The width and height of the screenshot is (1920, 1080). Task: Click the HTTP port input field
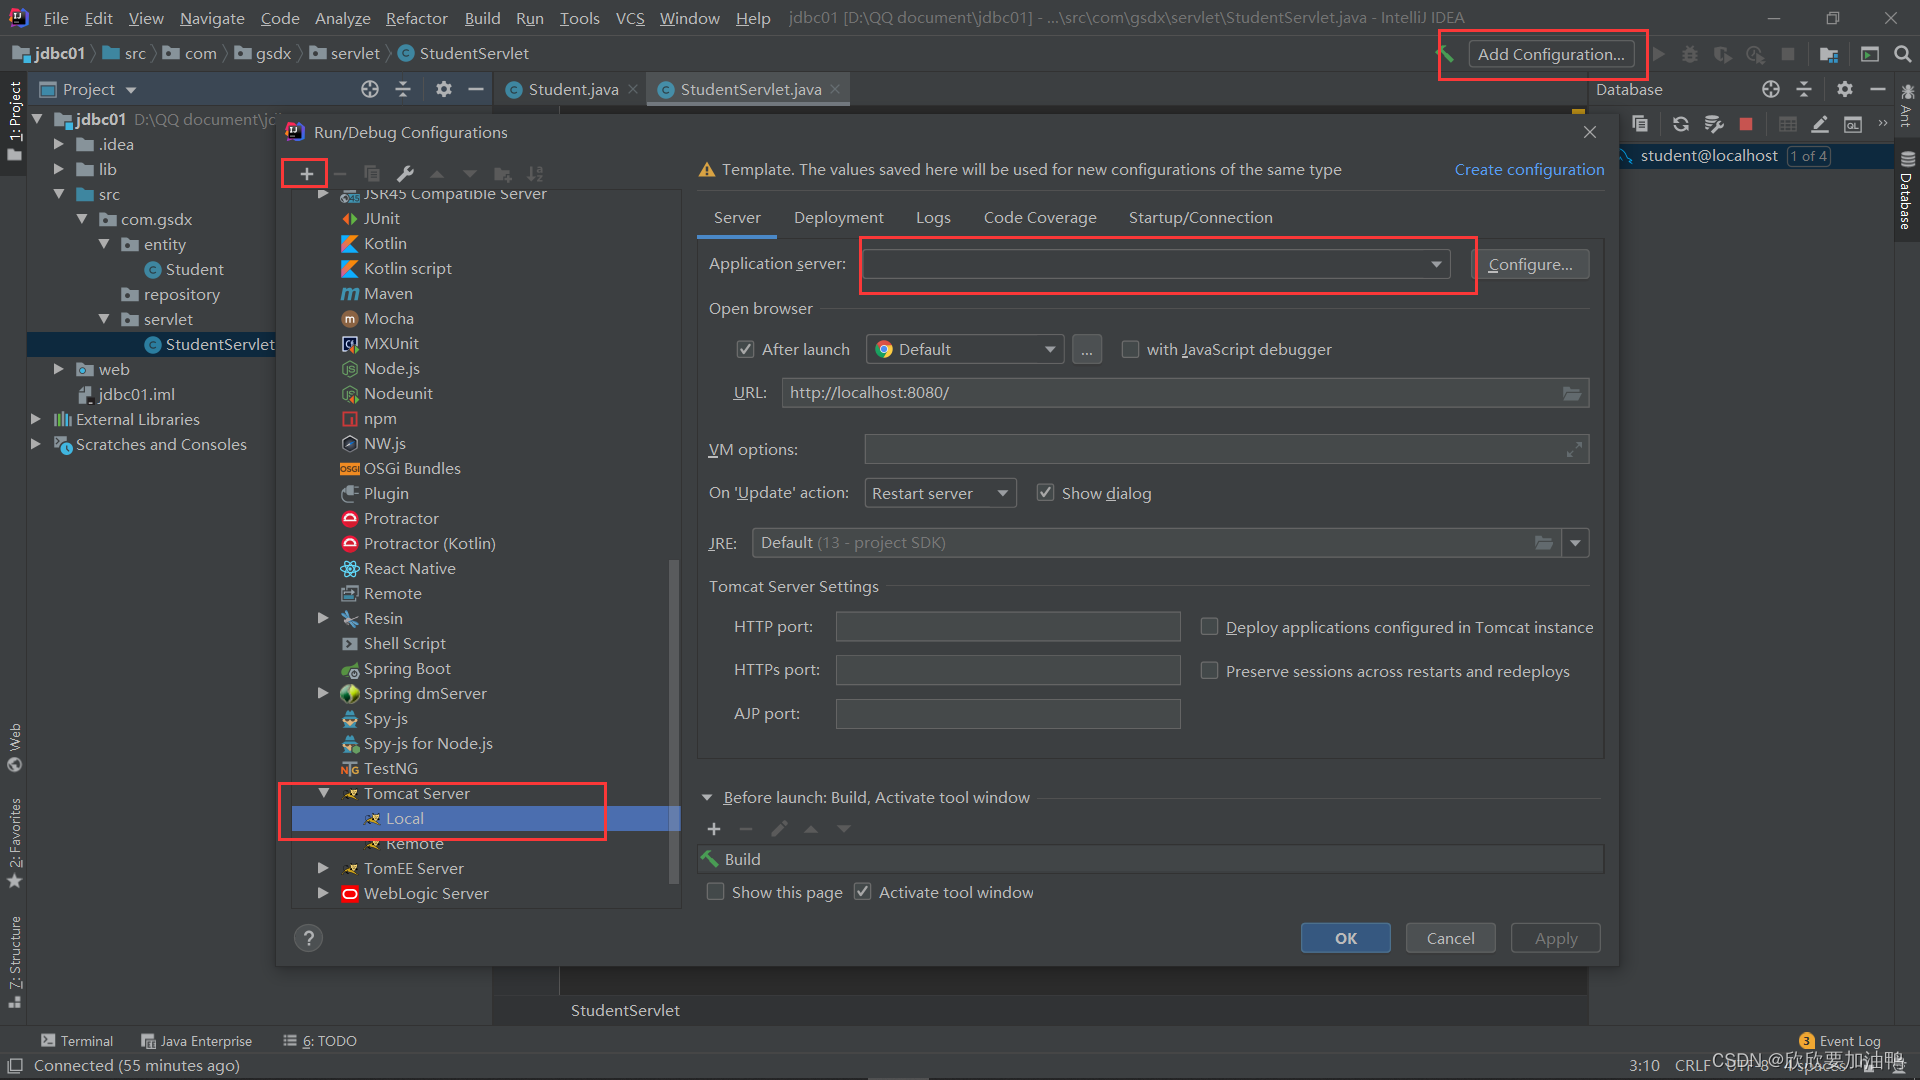[x=1007, y=627]
